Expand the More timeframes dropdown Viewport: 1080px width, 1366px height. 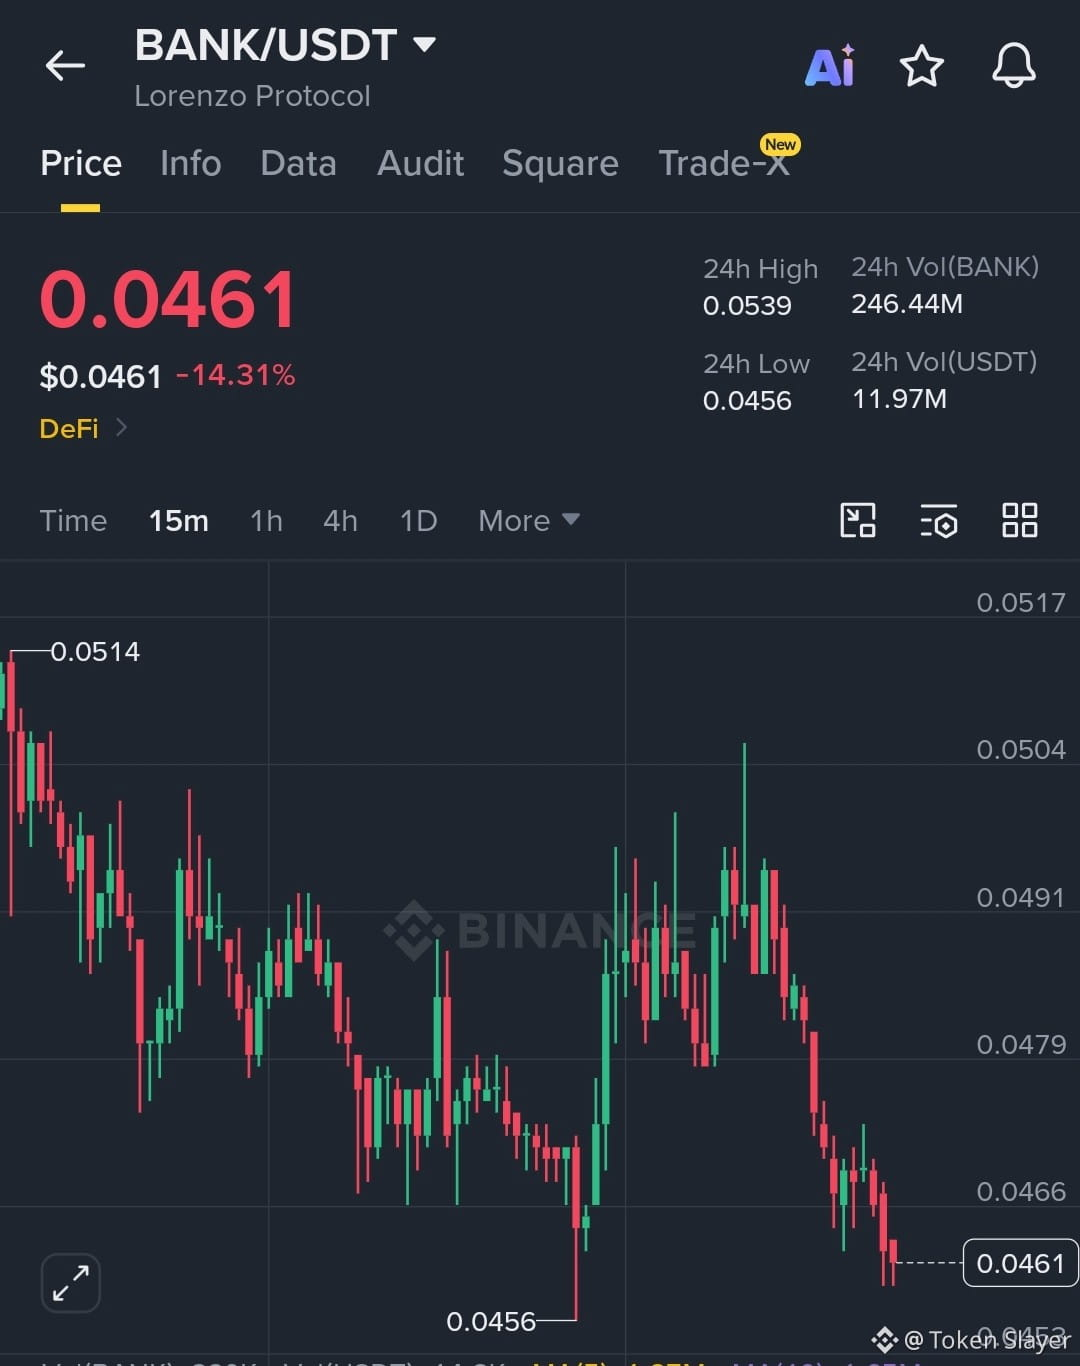529,520
